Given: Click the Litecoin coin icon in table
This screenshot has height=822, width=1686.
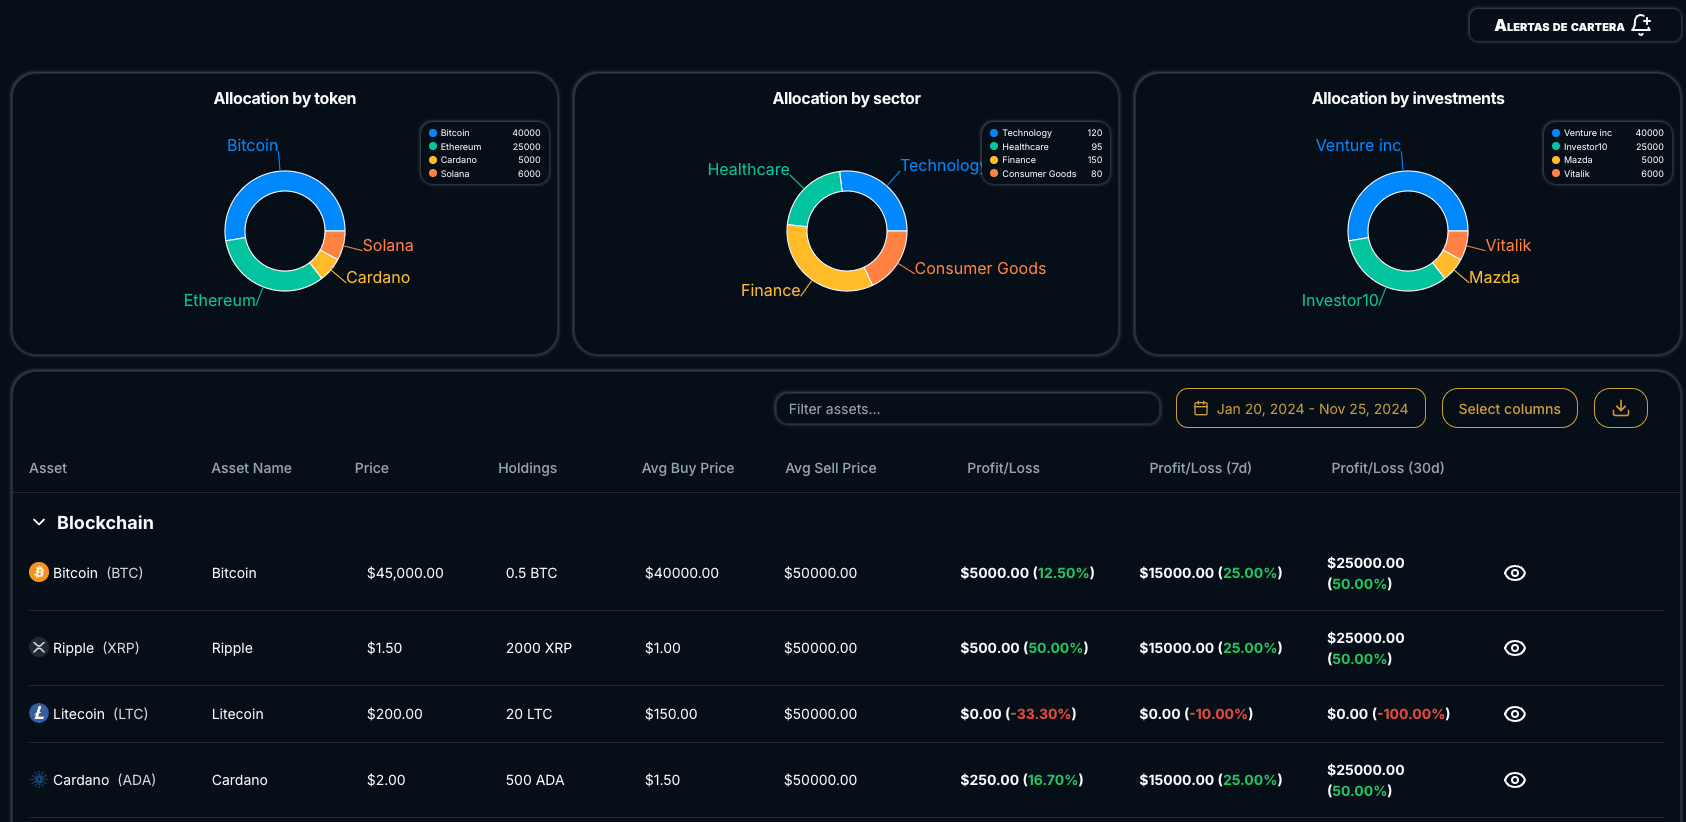Looking at the screenshot, I should coord(39,713).
